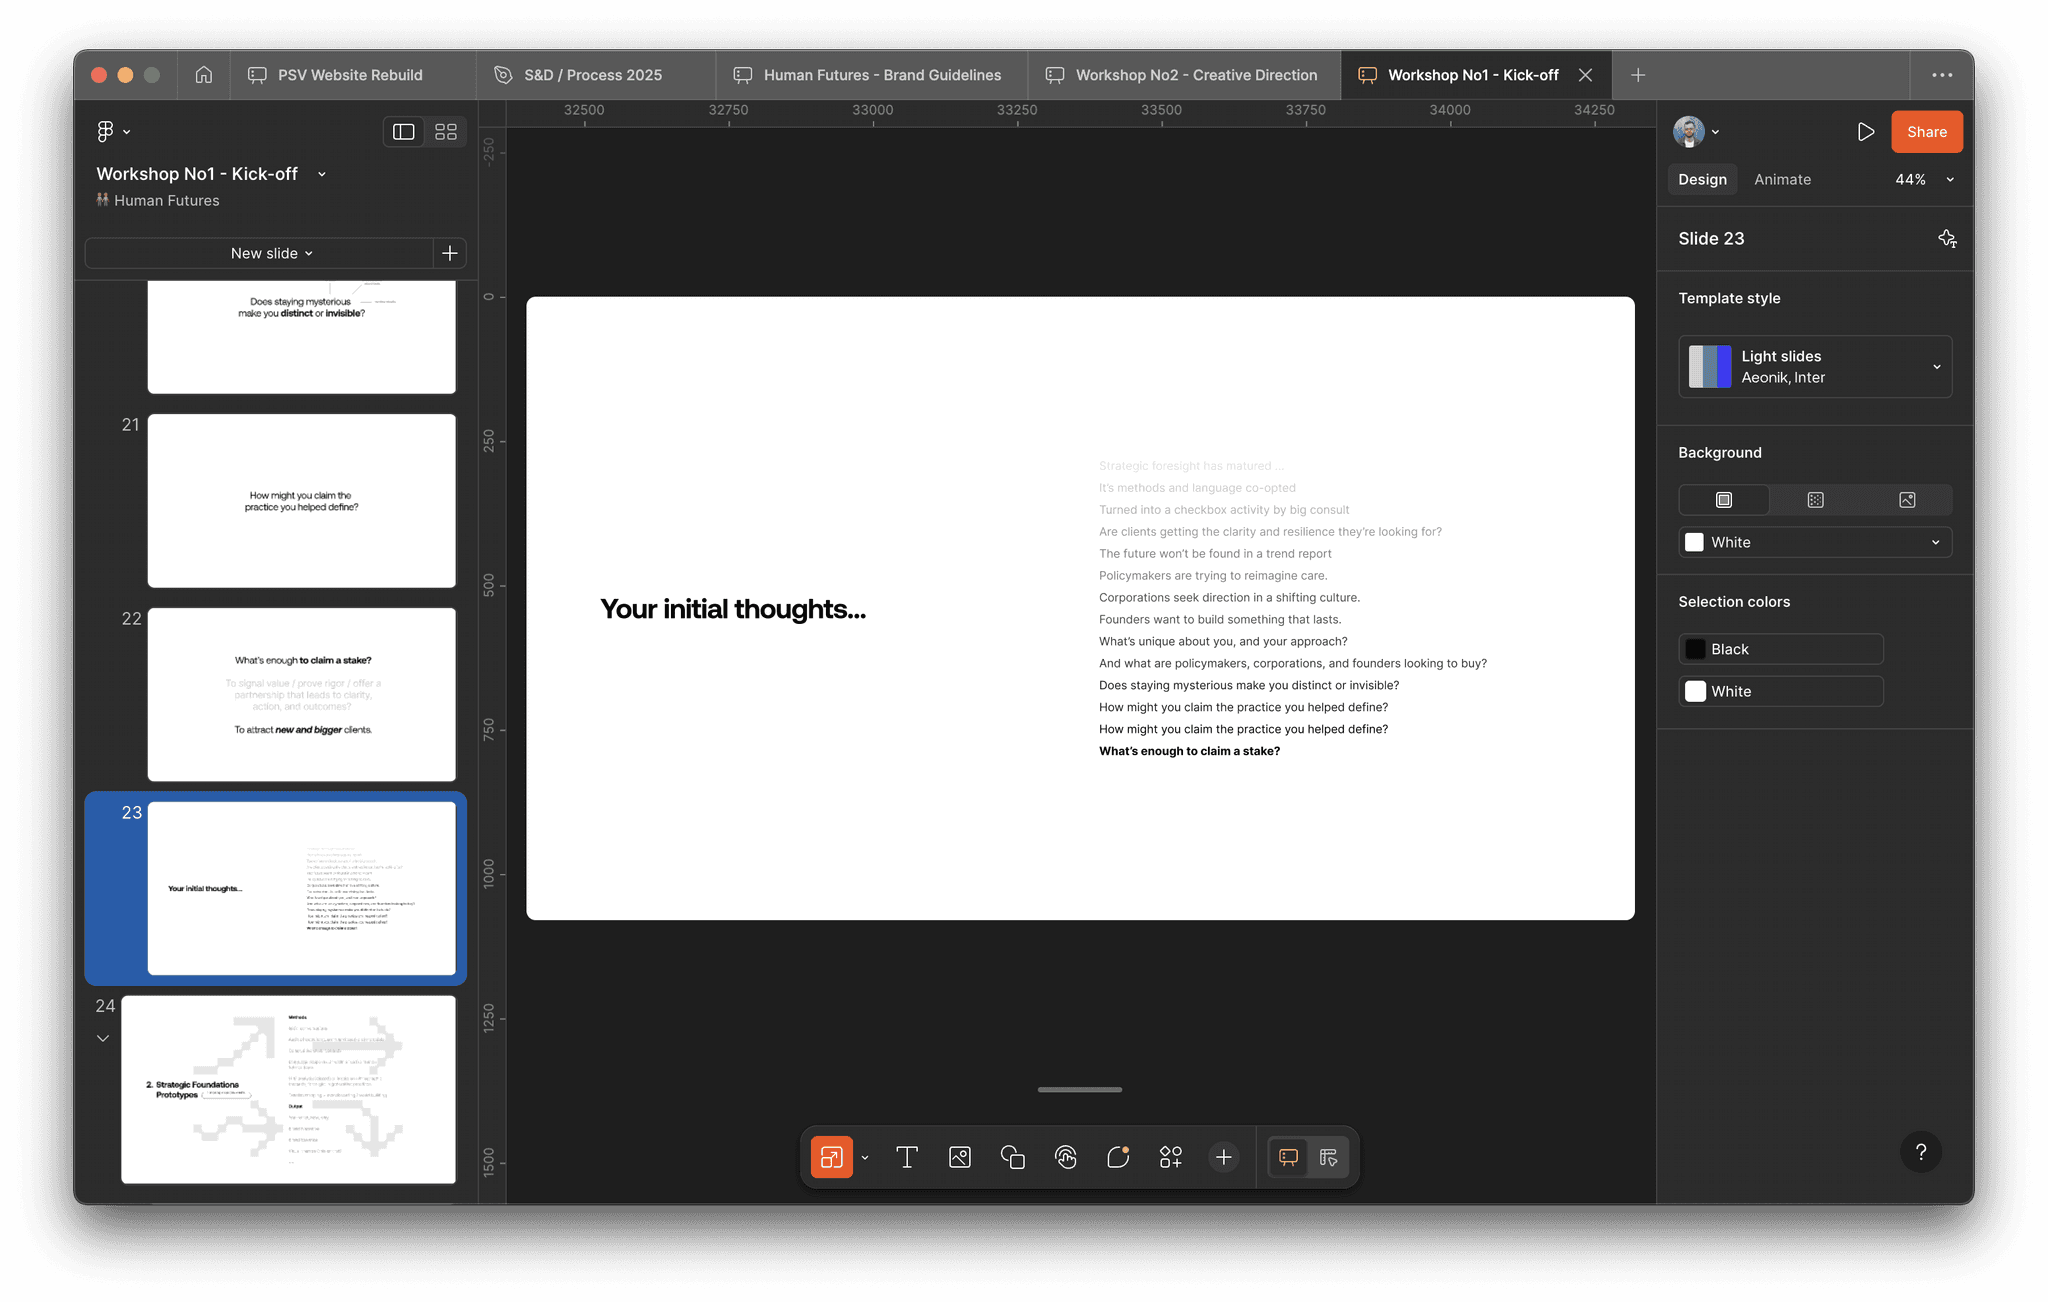This screenshot has width=2048, height=1302.
Task: Select solid fill background type
Action: pos(1724,500)
